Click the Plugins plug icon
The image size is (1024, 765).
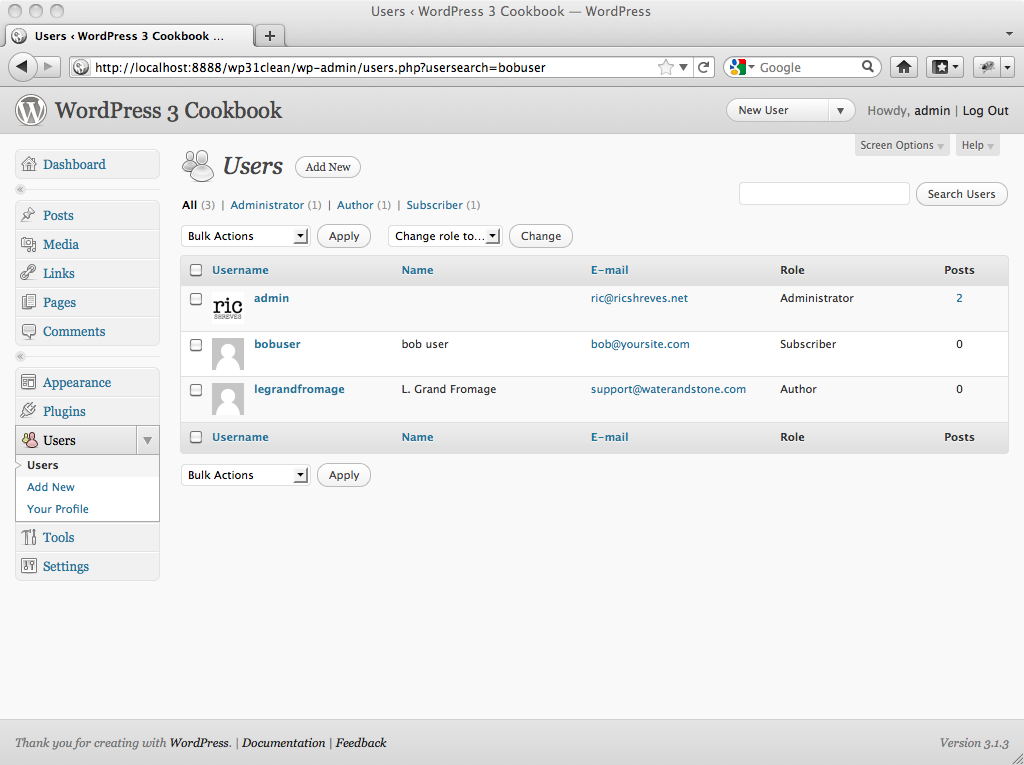point(28,411)
